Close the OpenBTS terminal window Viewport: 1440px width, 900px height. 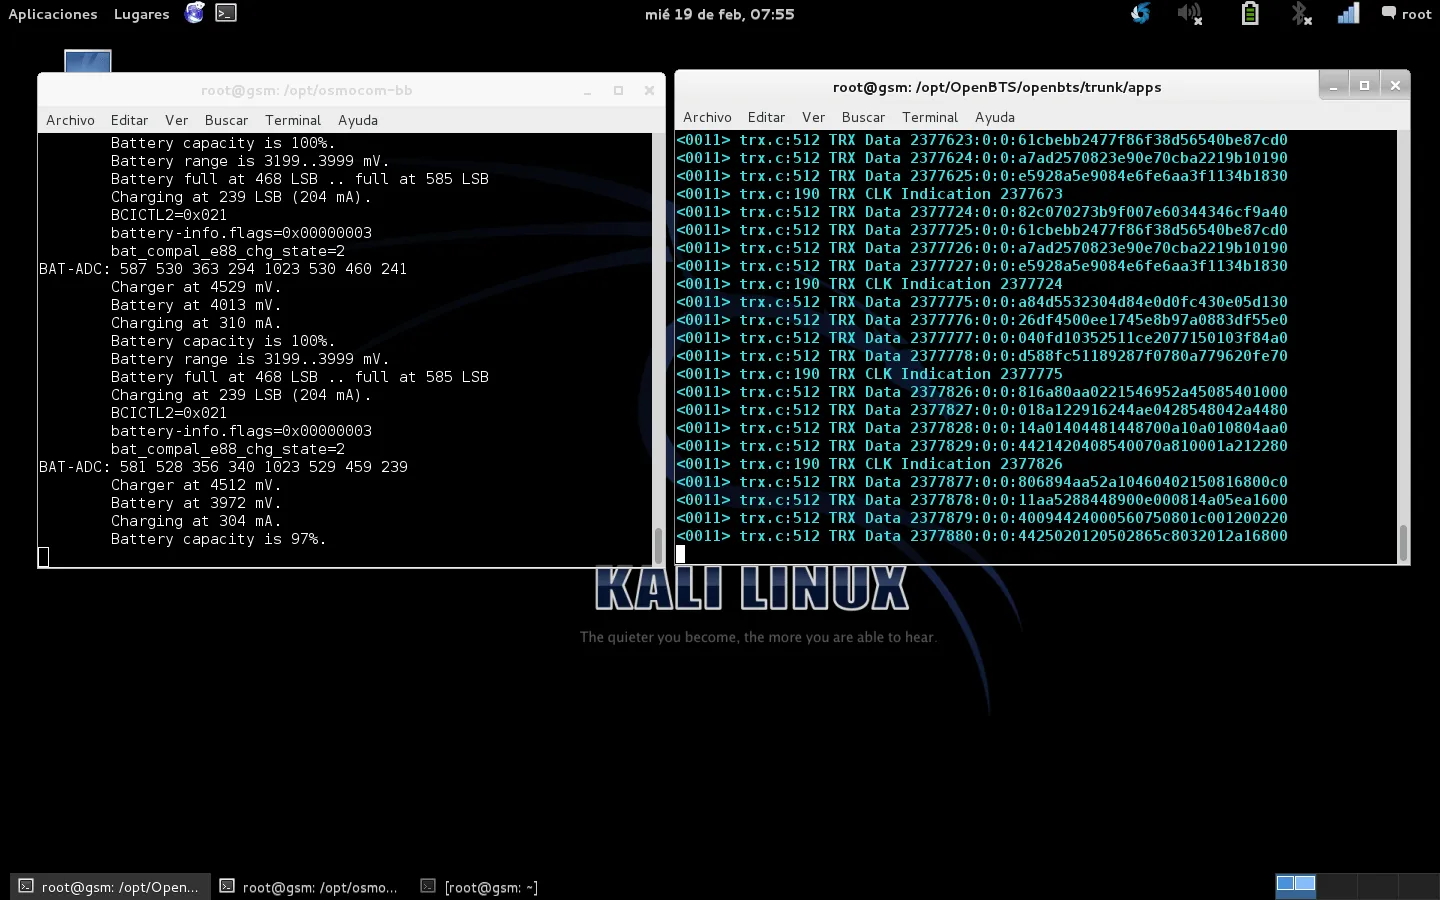click(1395, 86)
